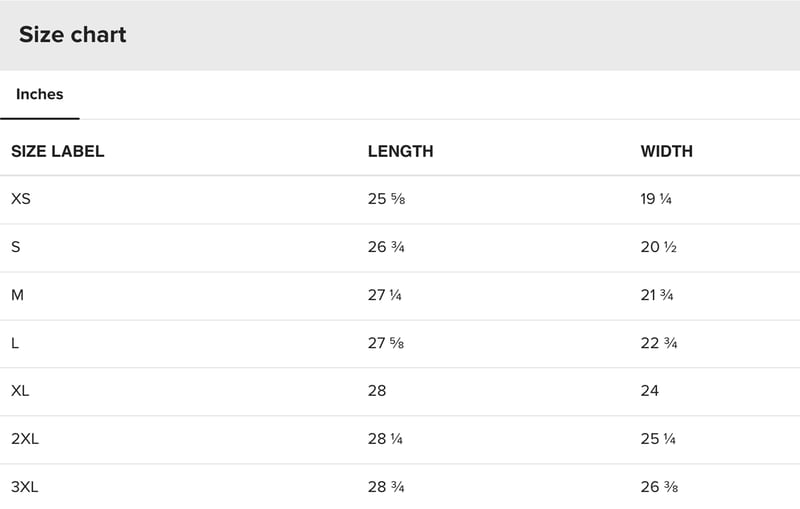Click the Size chart heading

coord(72,35)
